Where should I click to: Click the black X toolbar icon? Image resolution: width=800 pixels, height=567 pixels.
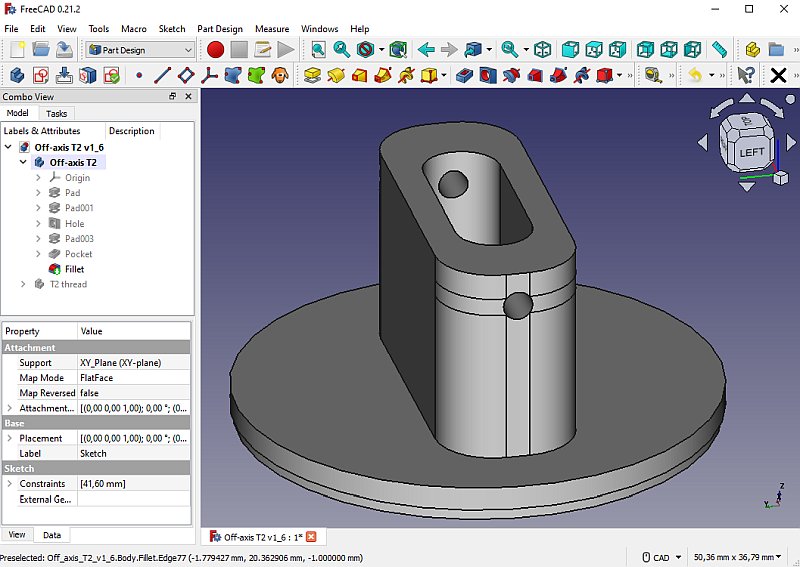coord(778,76)
